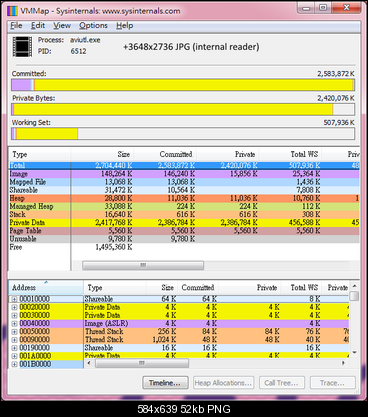This screenshot has height=417, width=368.
Task: Sort details list by Address column header
Action: tap(46, 288)
